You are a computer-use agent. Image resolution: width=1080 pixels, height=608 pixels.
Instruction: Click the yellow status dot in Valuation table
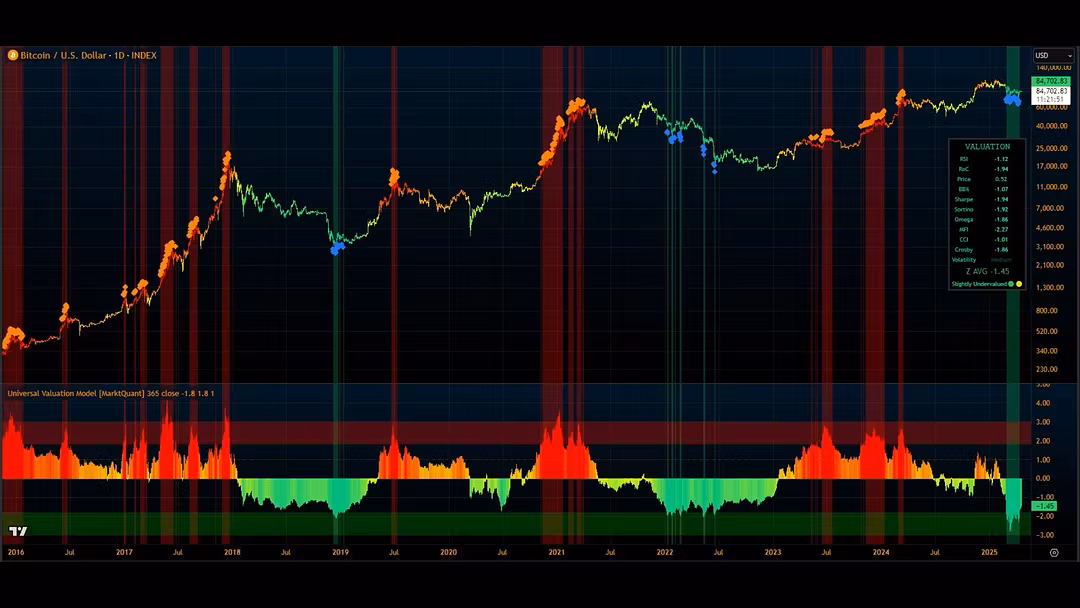1020,284
